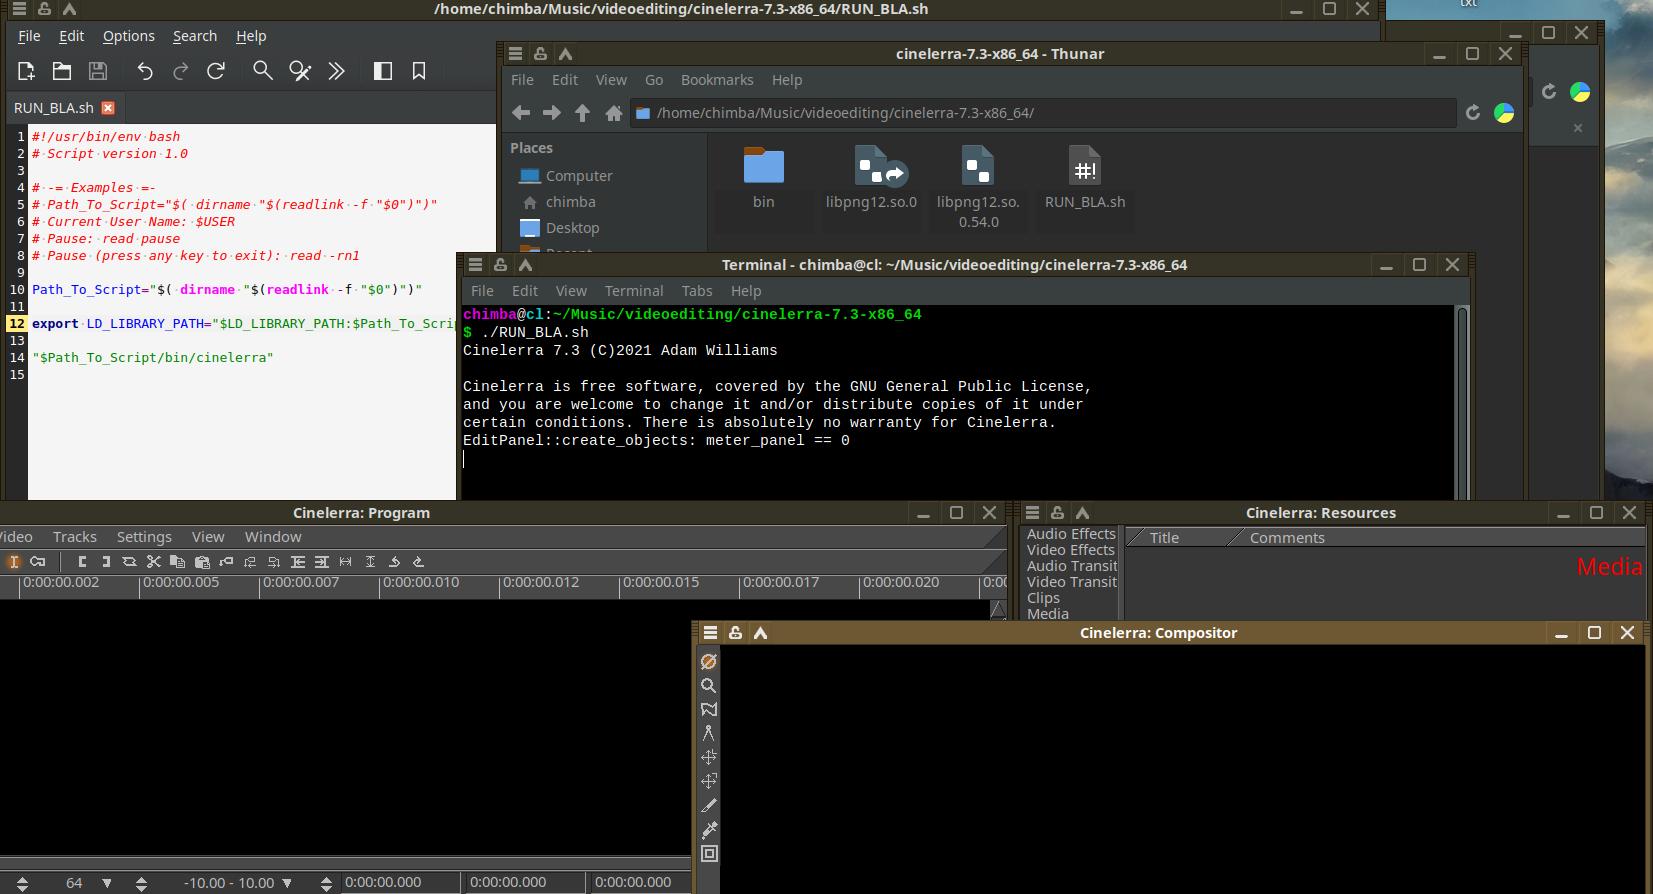Image resolution: width=1653 pixels, height=894 pixels.
Task: Open the track zoom dropdown showing 64
Action: click(x=107, y=883)
